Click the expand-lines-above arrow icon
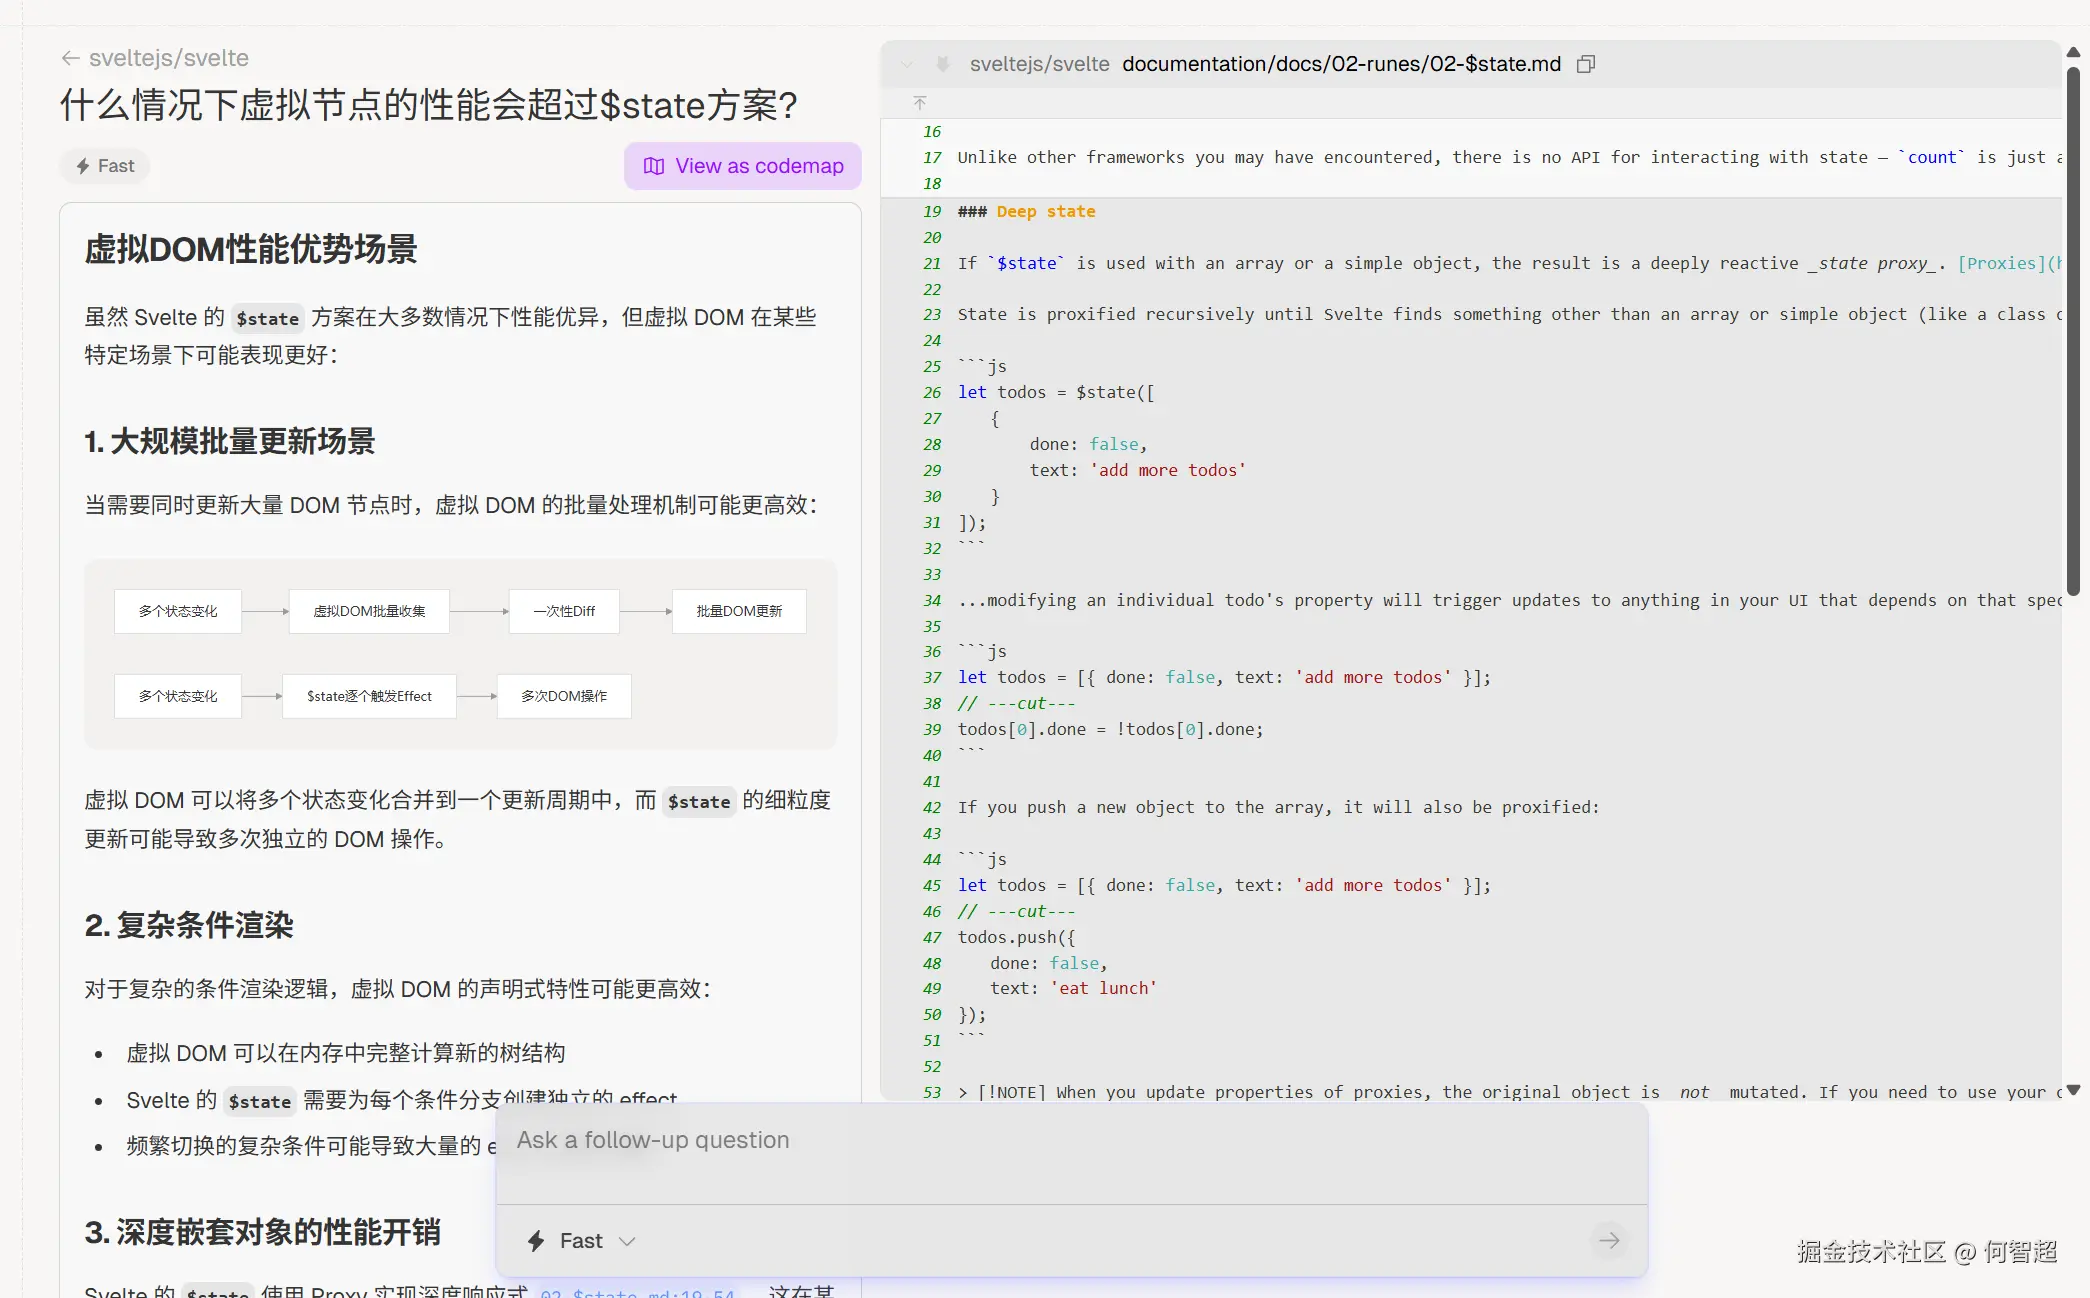The width and height of the screenshot is (2090, 1298). click(x=920, y=103)
